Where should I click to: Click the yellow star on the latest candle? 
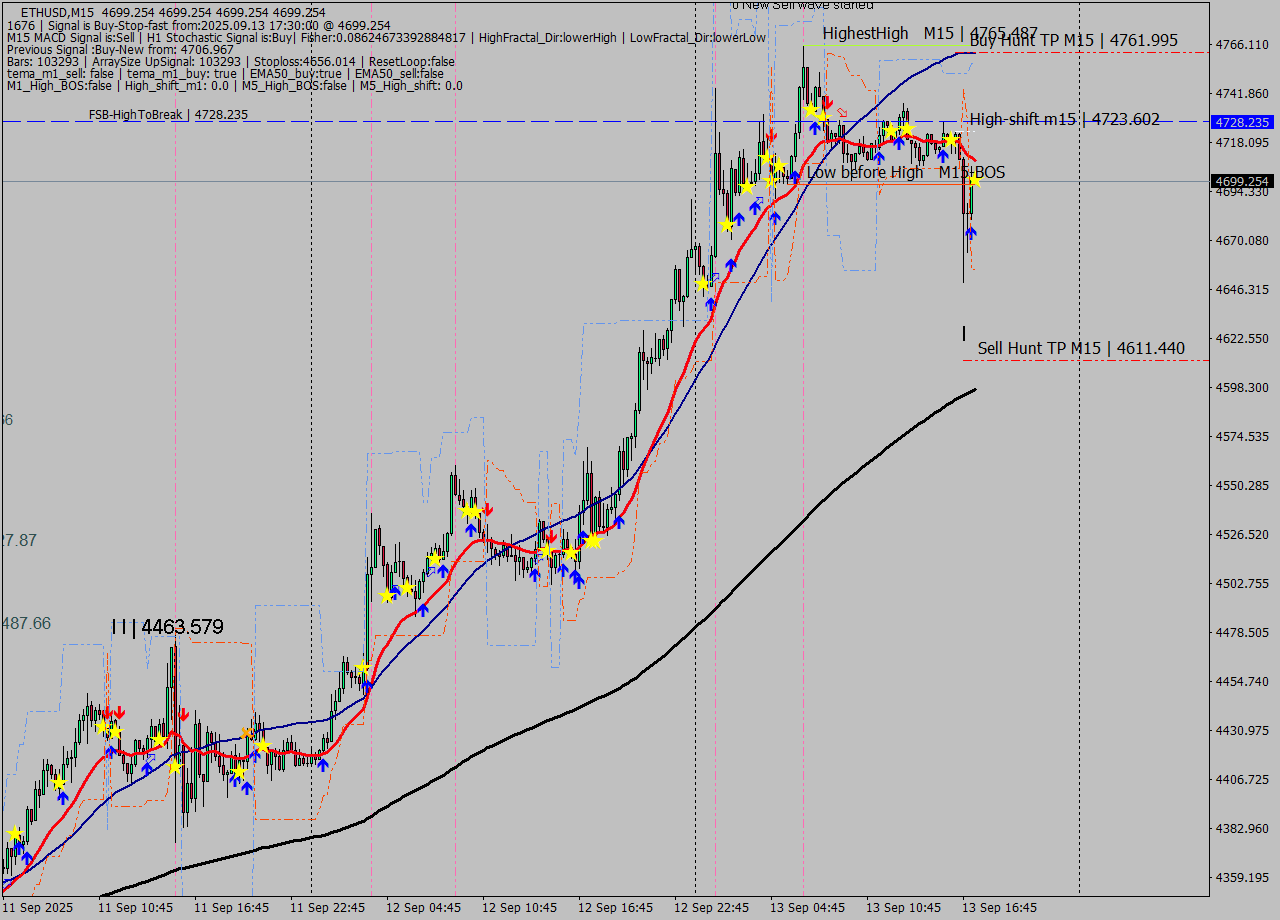point(973,180)
